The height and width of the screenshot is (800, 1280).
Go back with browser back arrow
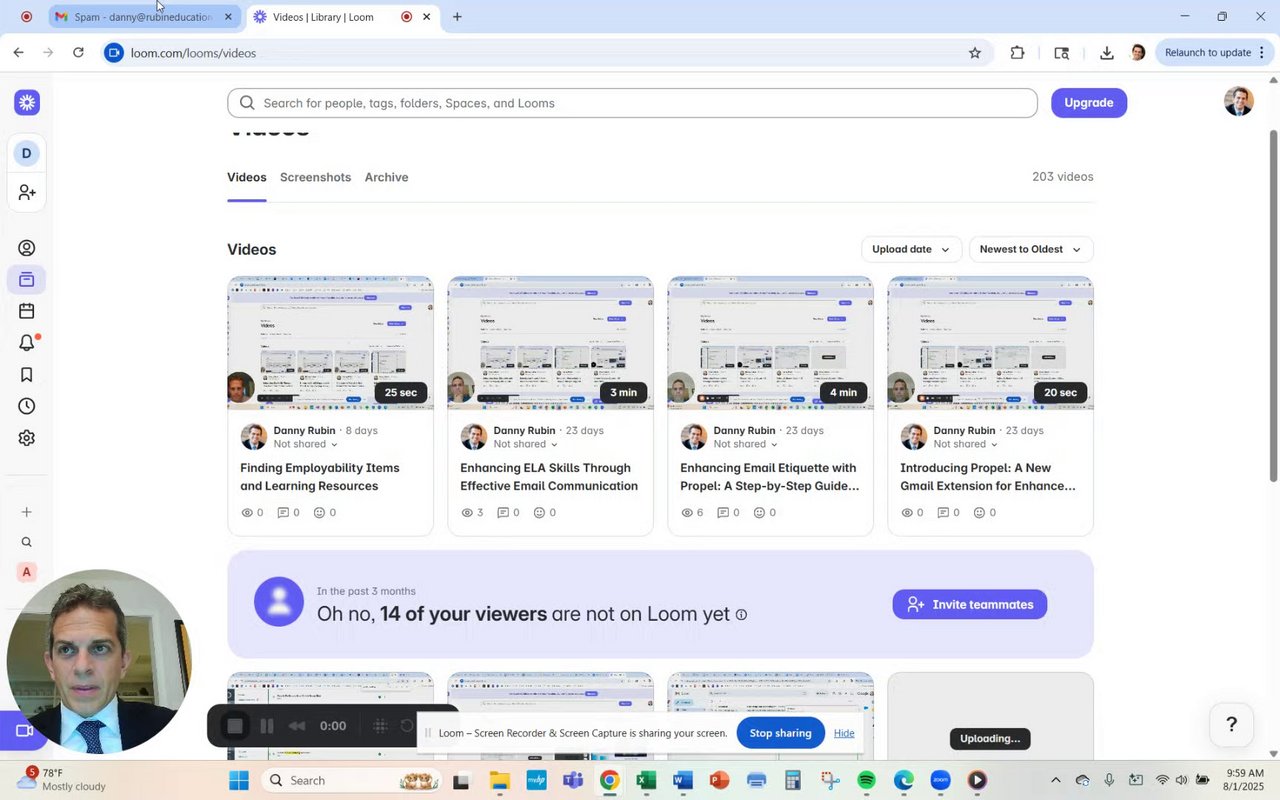click(x=18, y=52)
